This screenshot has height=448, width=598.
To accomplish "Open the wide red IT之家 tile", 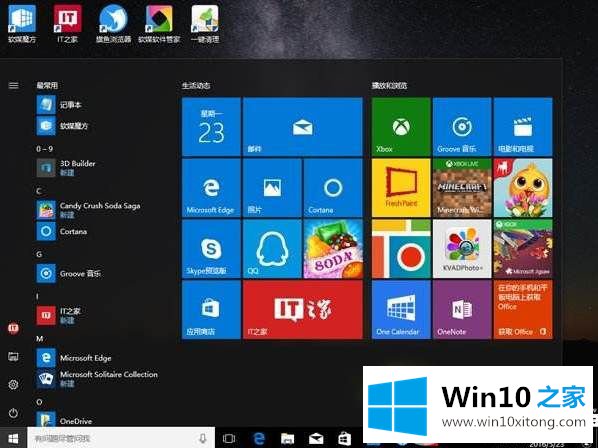I will [302, 310].
